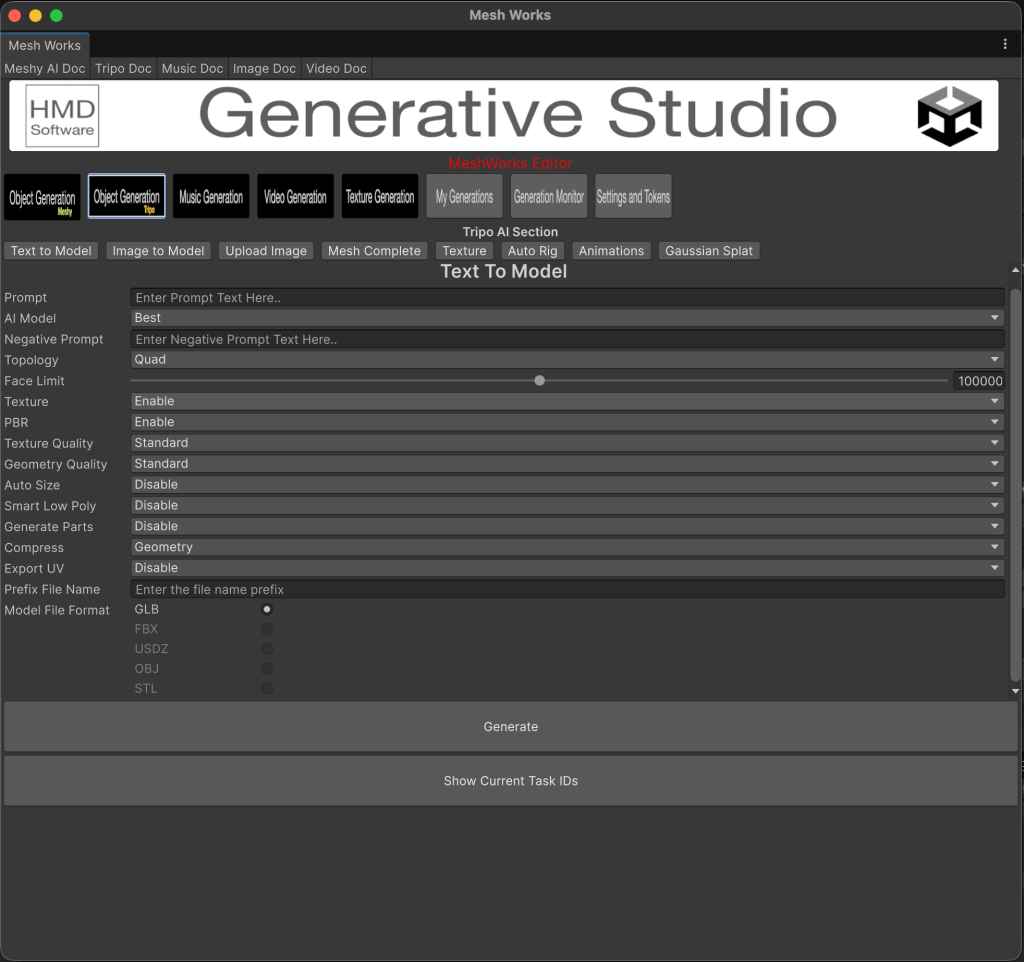Open the Music Generation section
1024x962 pixels.
click(211, 197)
